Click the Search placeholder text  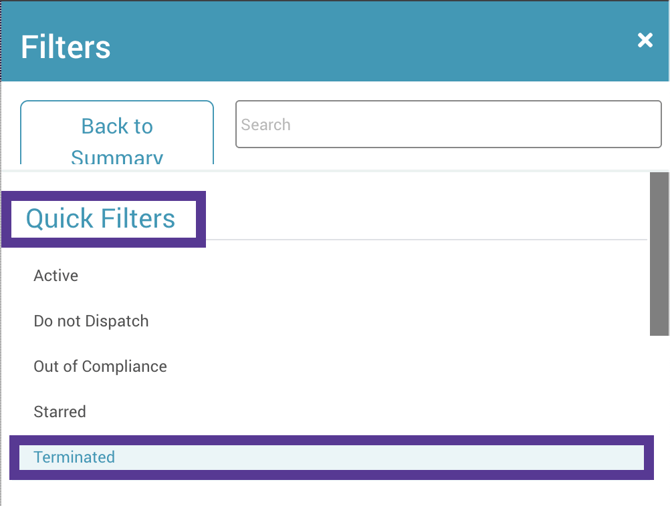click(x=266, y=125)
